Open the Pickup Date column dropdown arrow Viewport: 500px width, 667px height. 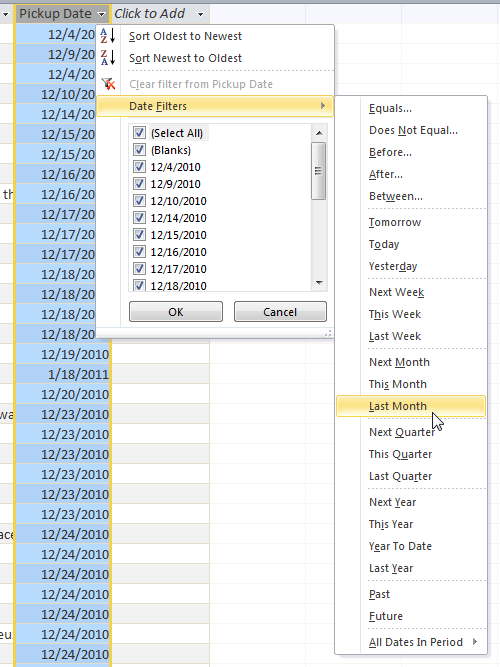[x=101, y=14]
